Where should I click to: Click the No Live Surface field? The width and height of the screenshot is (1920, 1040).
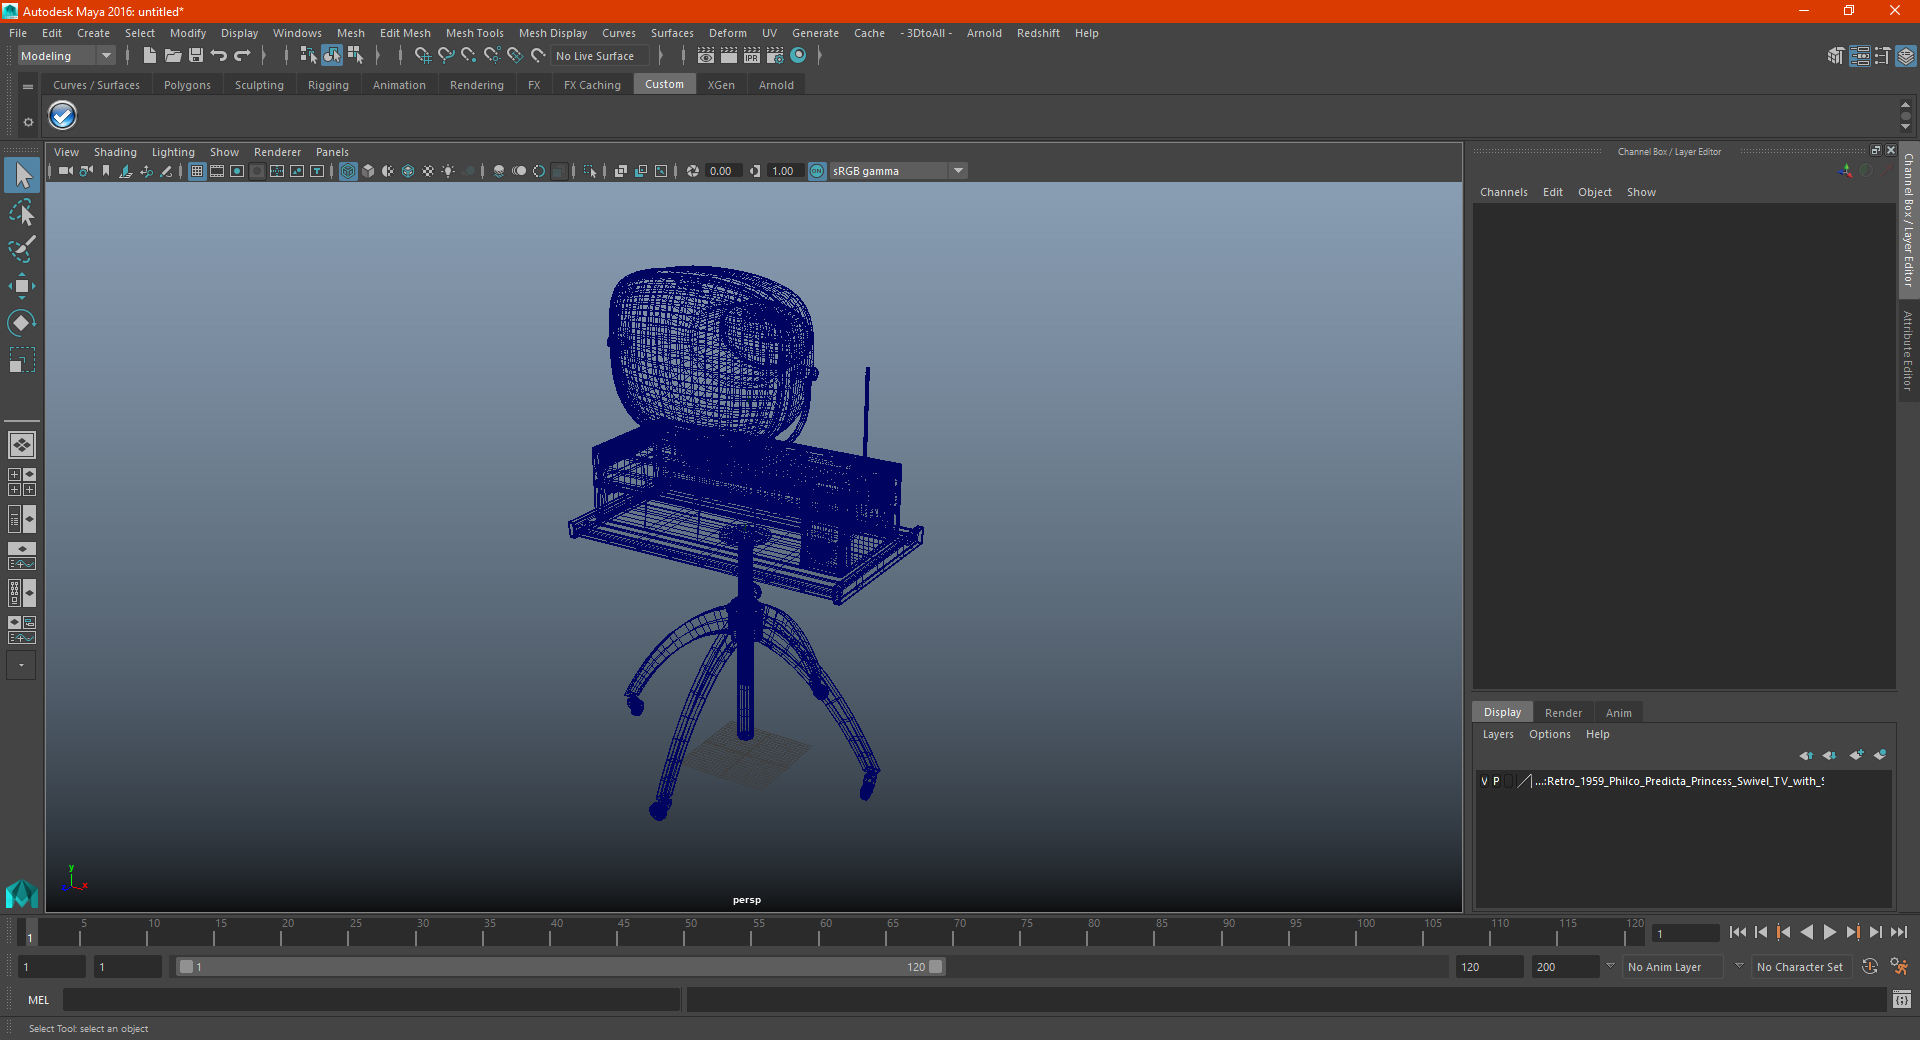coord(600,56)
